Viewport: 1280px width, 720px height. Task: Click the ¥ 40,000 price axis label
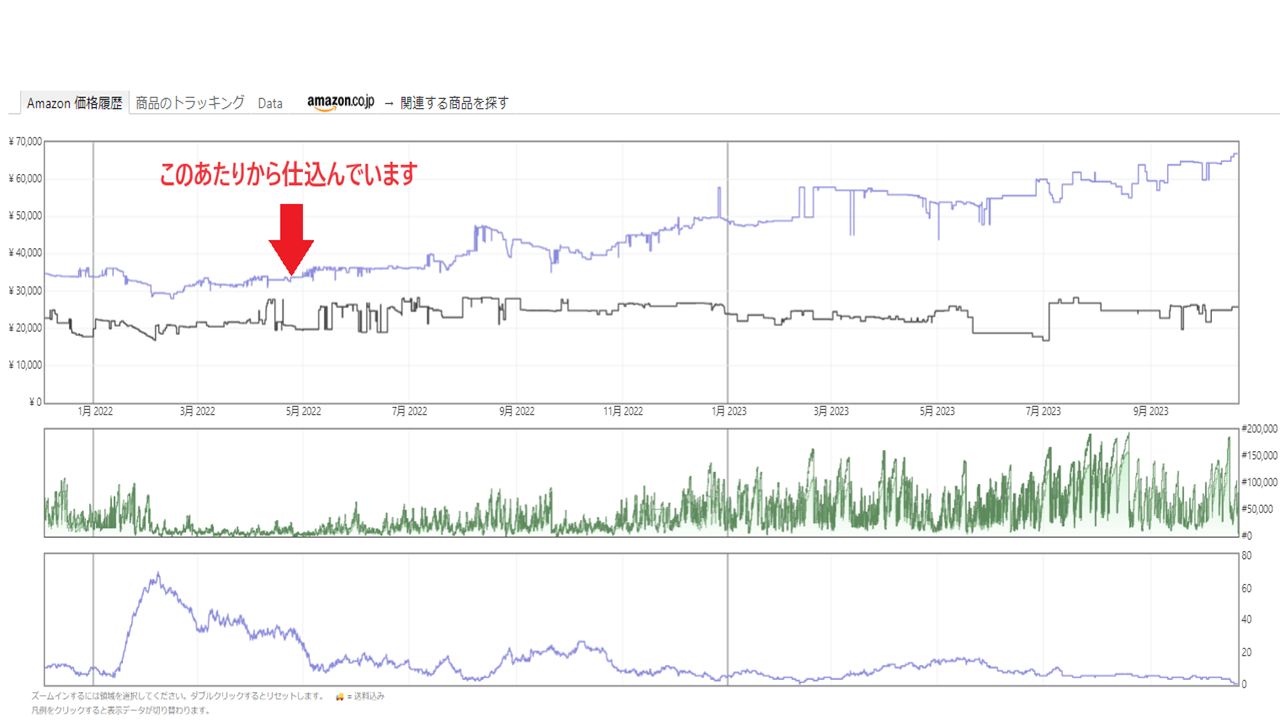25,253
